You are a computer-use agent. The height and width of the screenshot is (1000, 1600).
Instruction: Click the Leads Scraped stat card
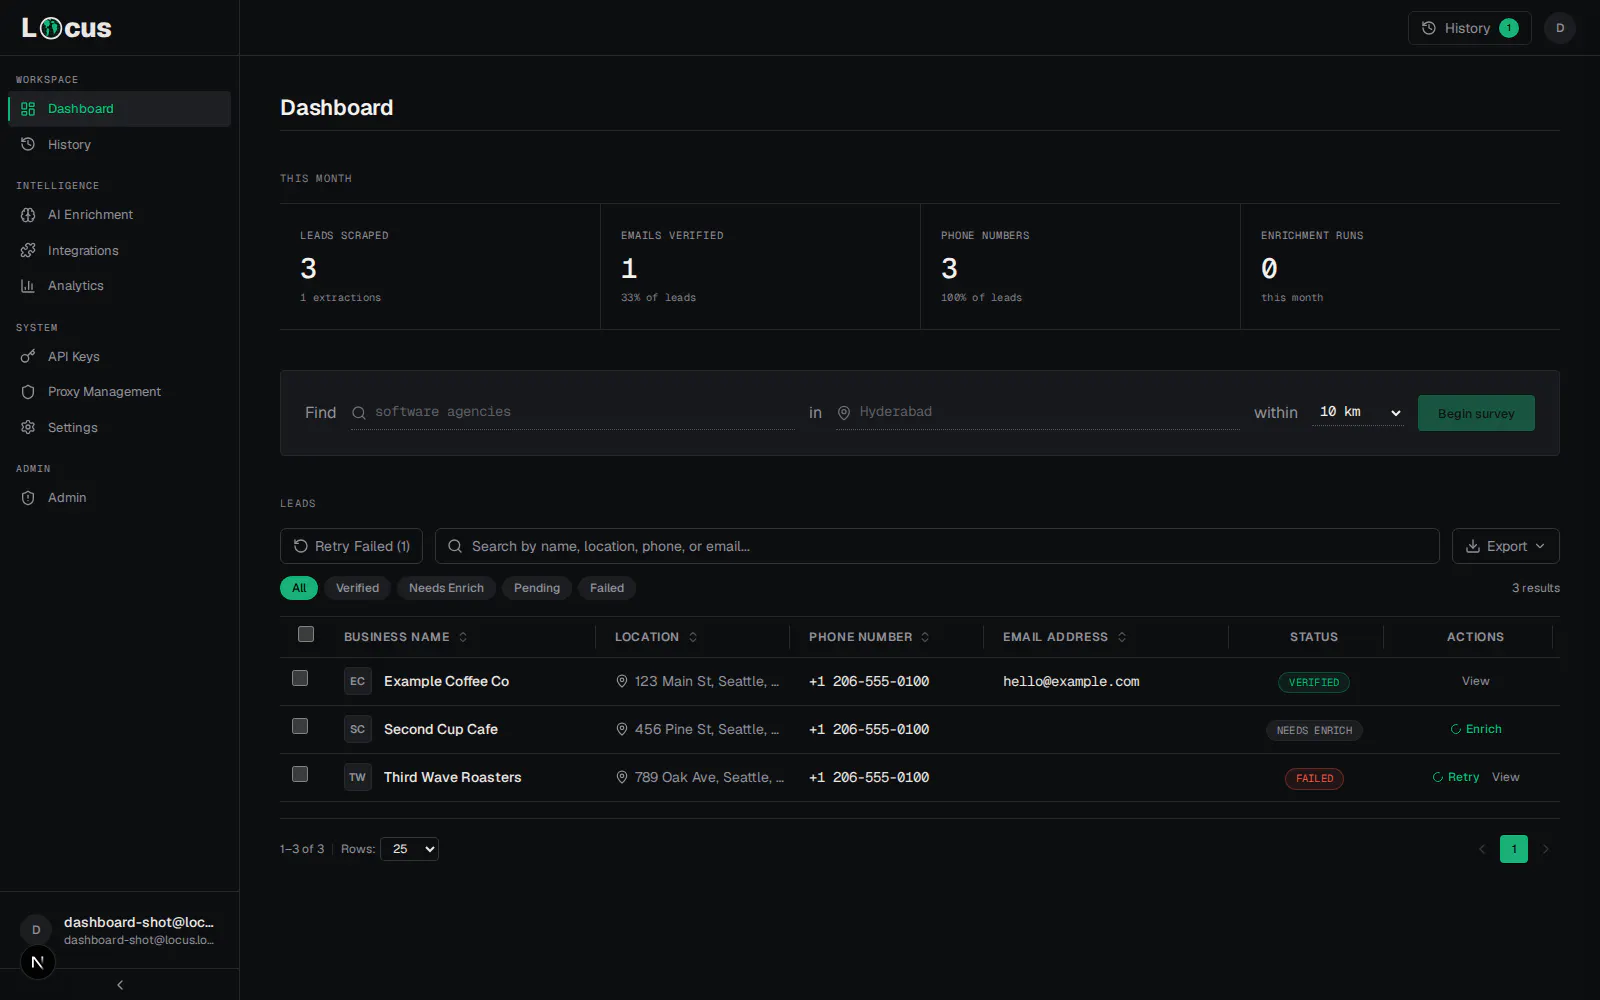(440, 266)
